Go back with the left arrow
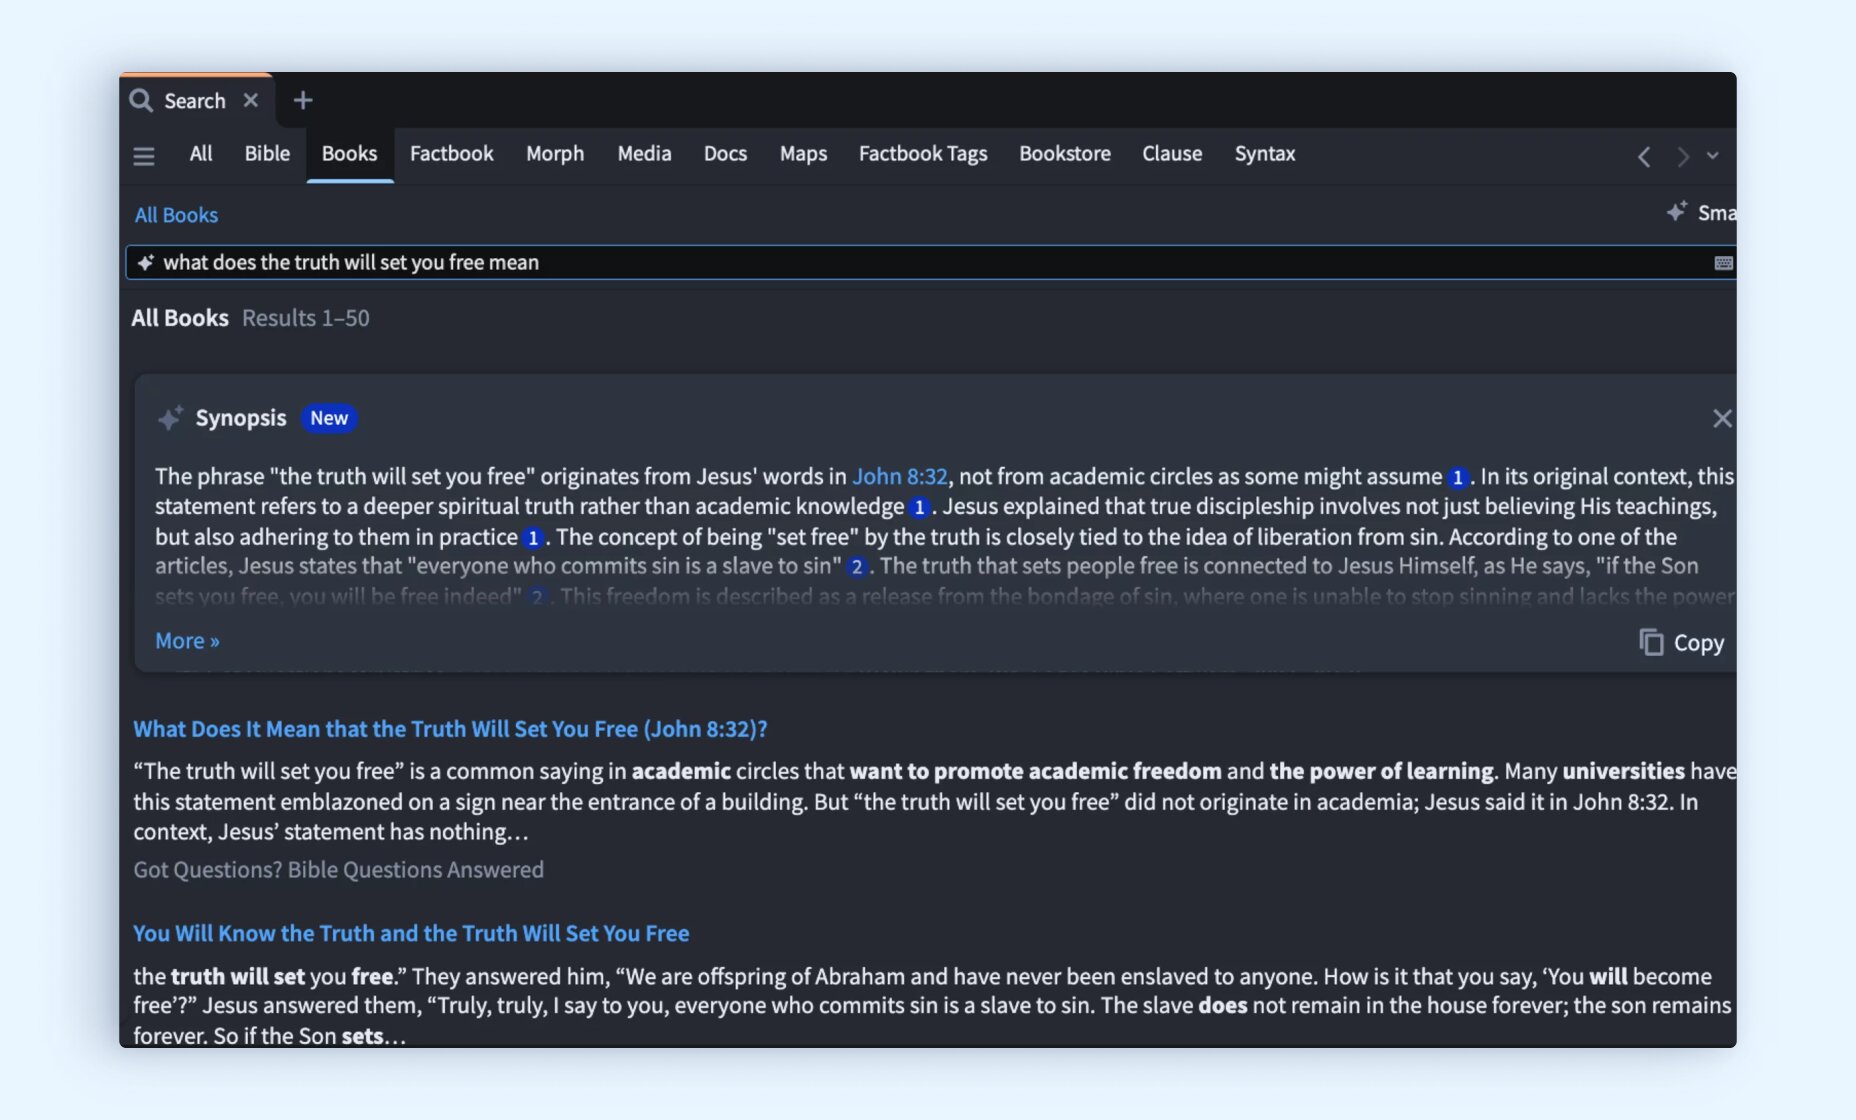Viewport: 1856px width, 1120px height. pos(1644,156)
